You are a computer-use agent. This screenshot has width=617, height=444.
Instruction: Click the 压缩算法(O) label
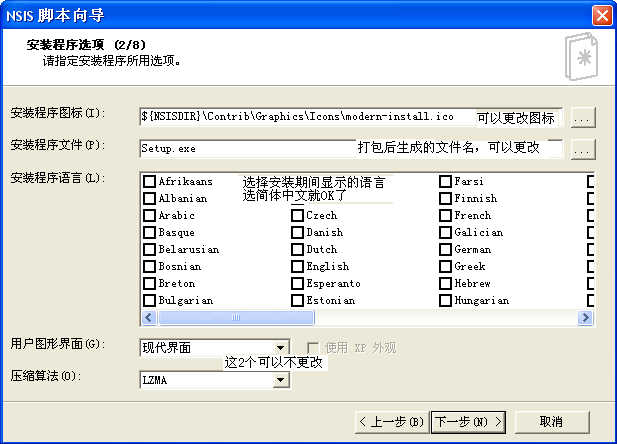46,377
